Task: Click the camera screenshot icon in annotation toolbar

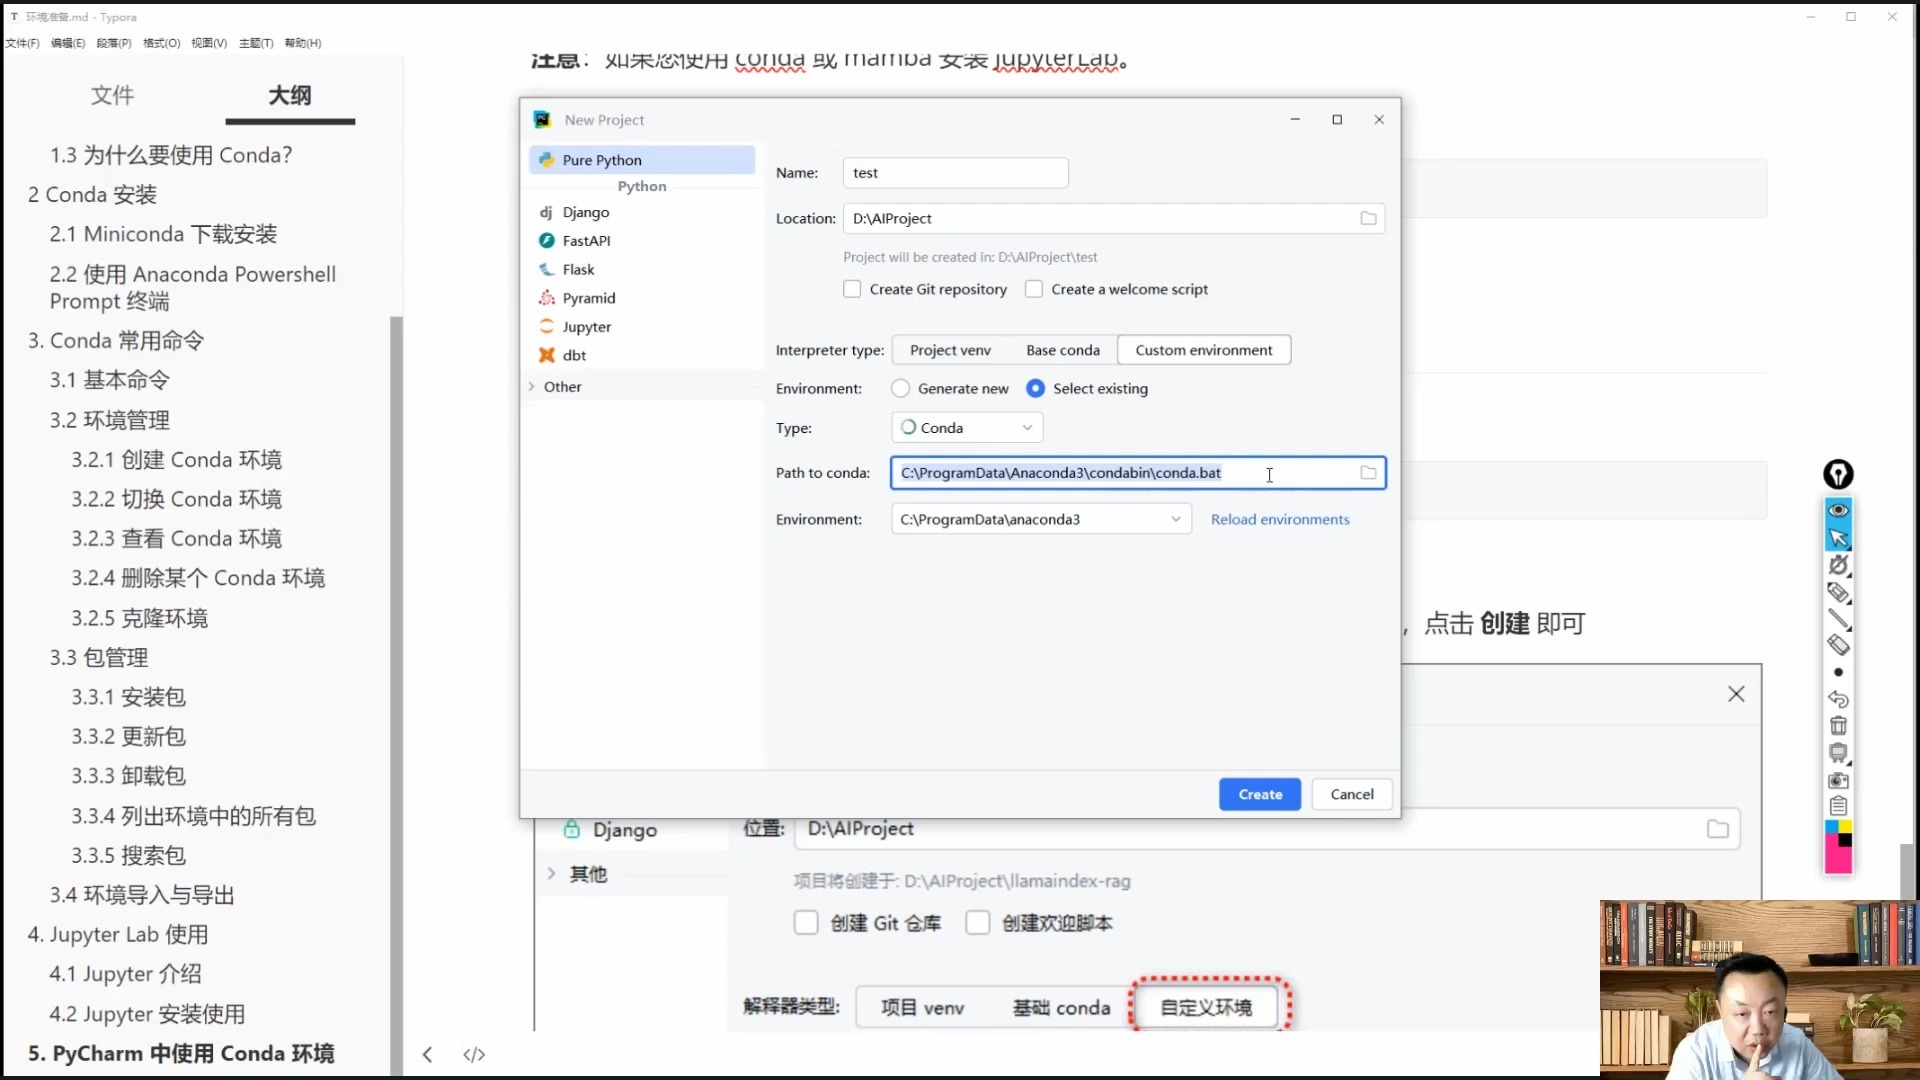Action: [x=1838, y=780]
